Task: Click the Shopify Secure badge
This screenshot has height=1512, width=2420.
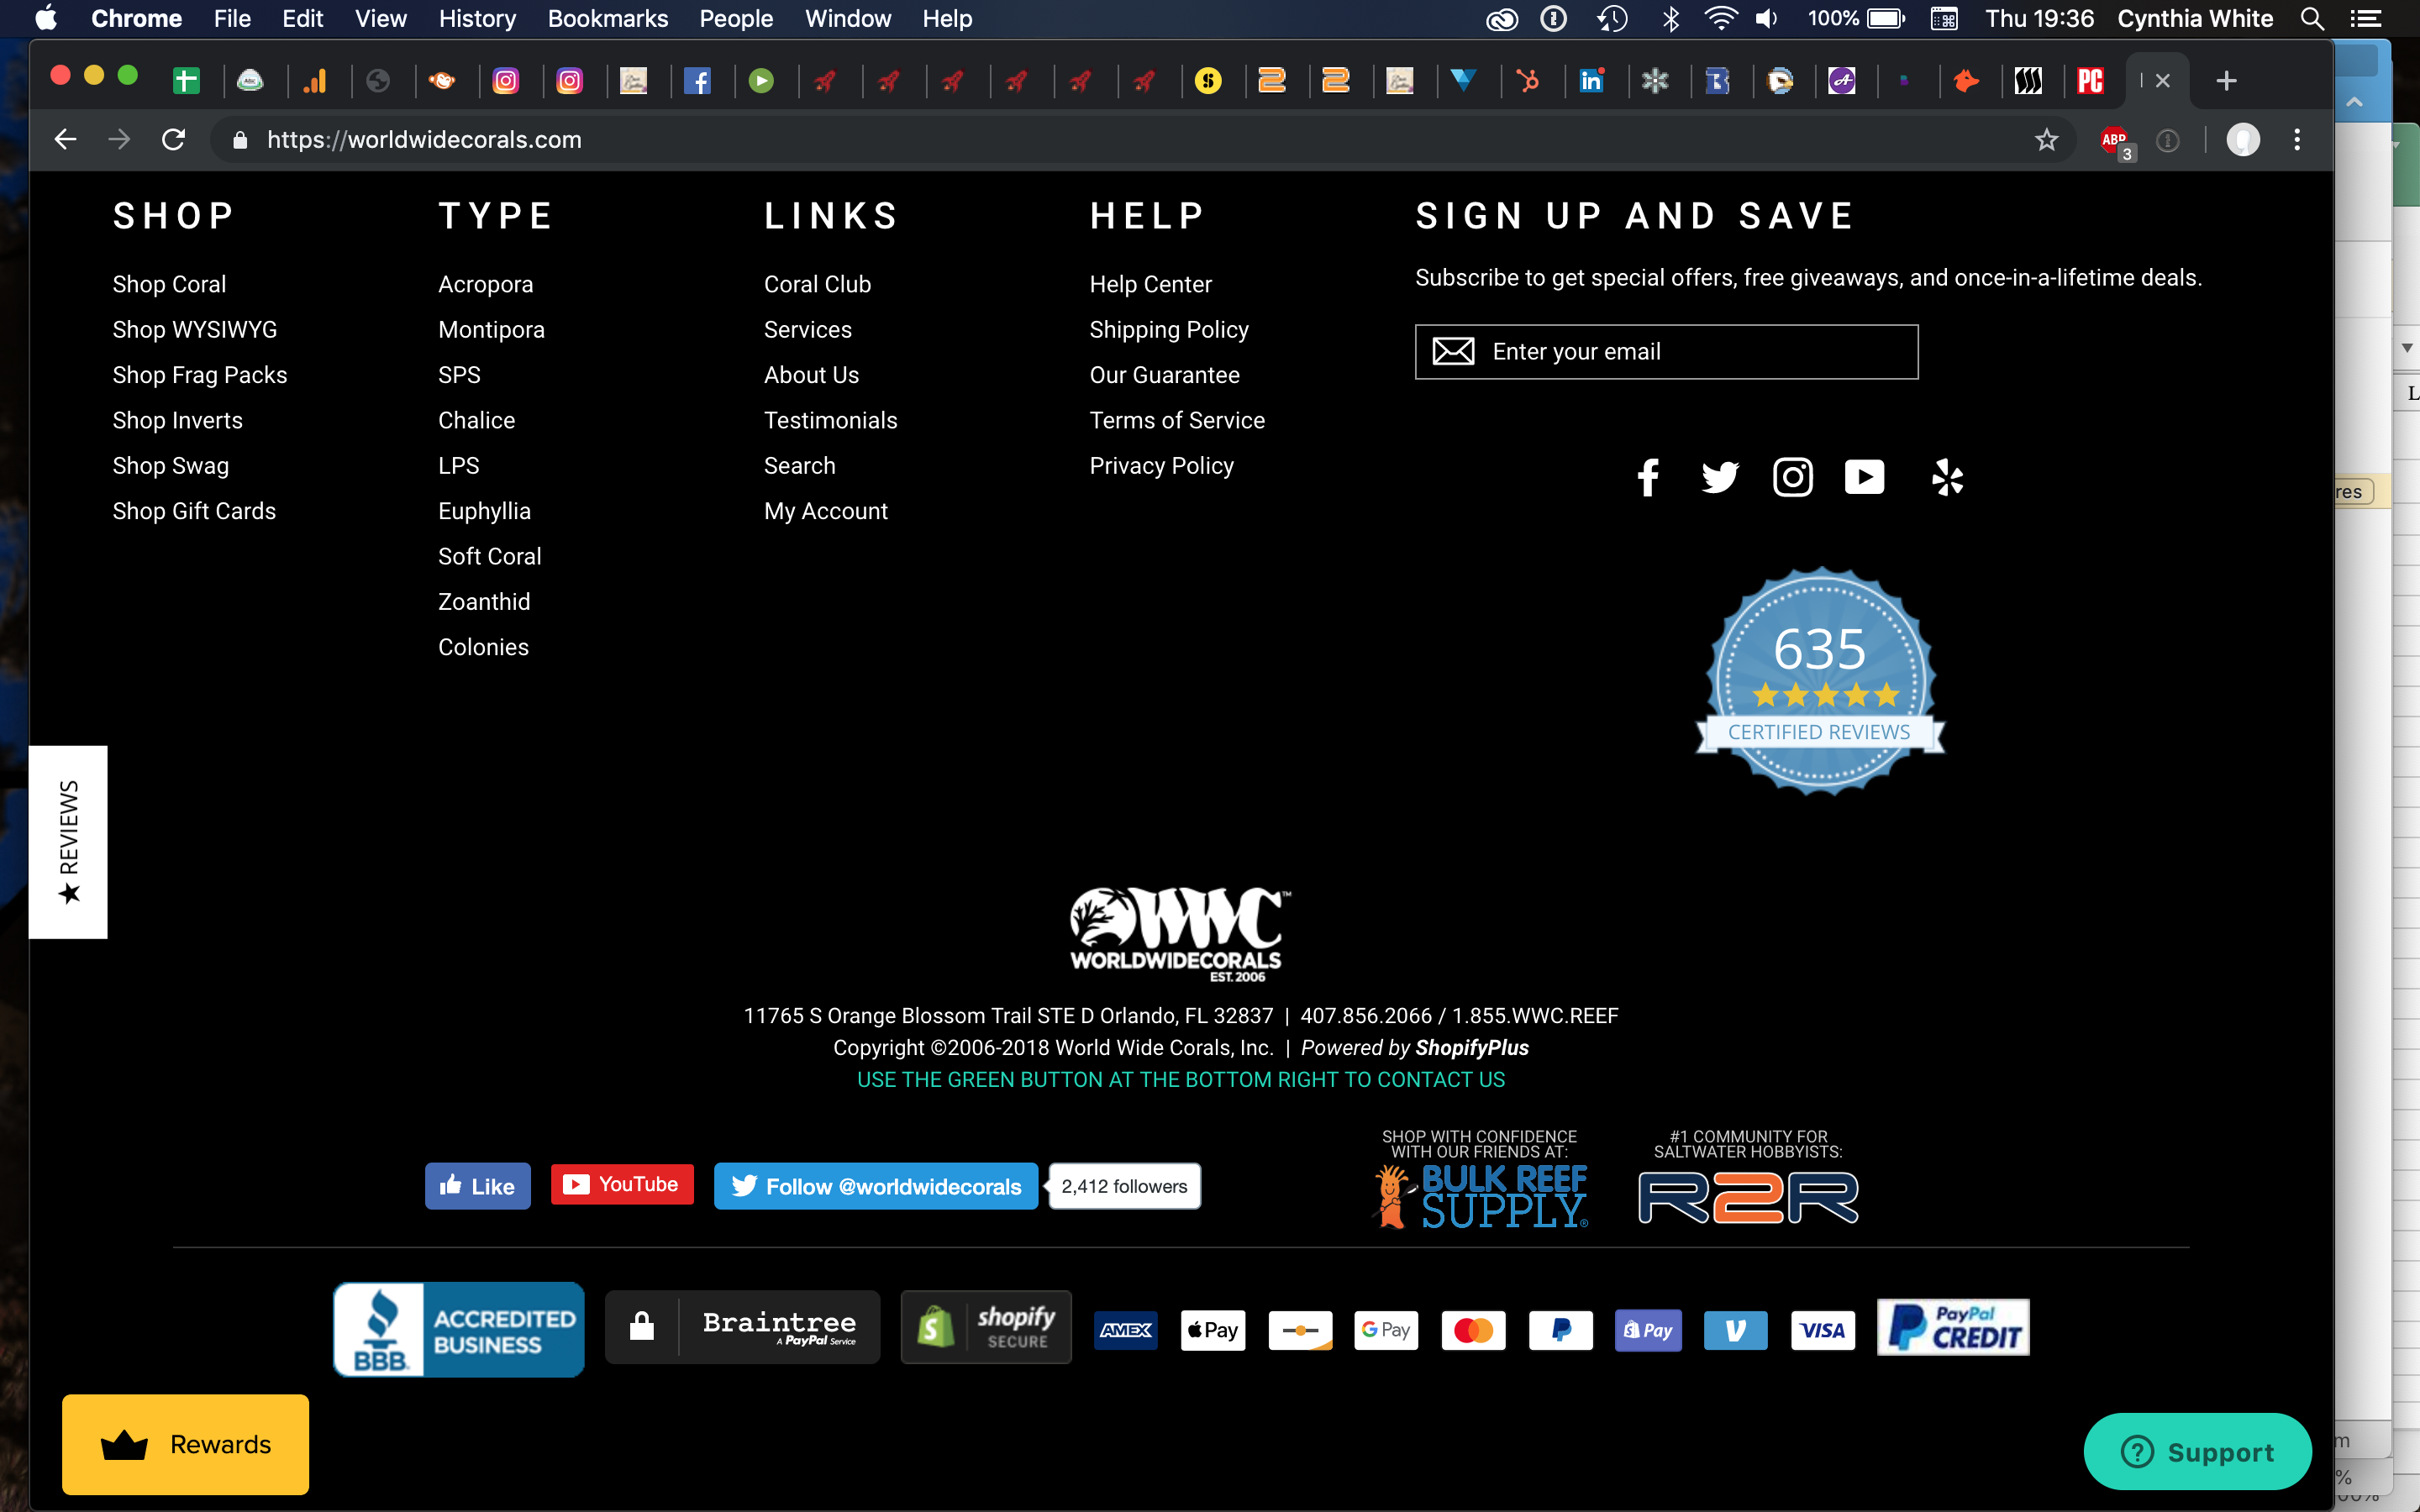Action: tap(986, 1327)
